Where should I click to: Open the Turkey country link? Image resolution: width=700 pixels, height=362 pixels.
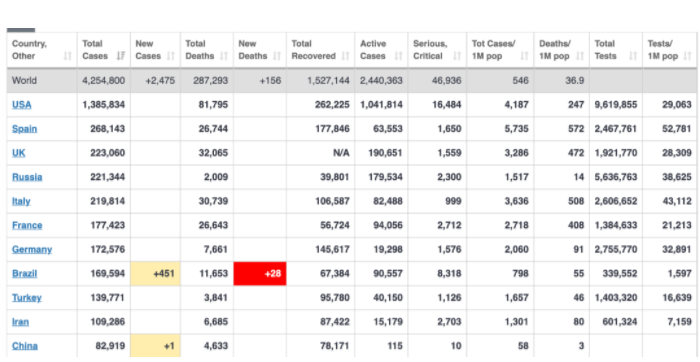coord(27,298)
